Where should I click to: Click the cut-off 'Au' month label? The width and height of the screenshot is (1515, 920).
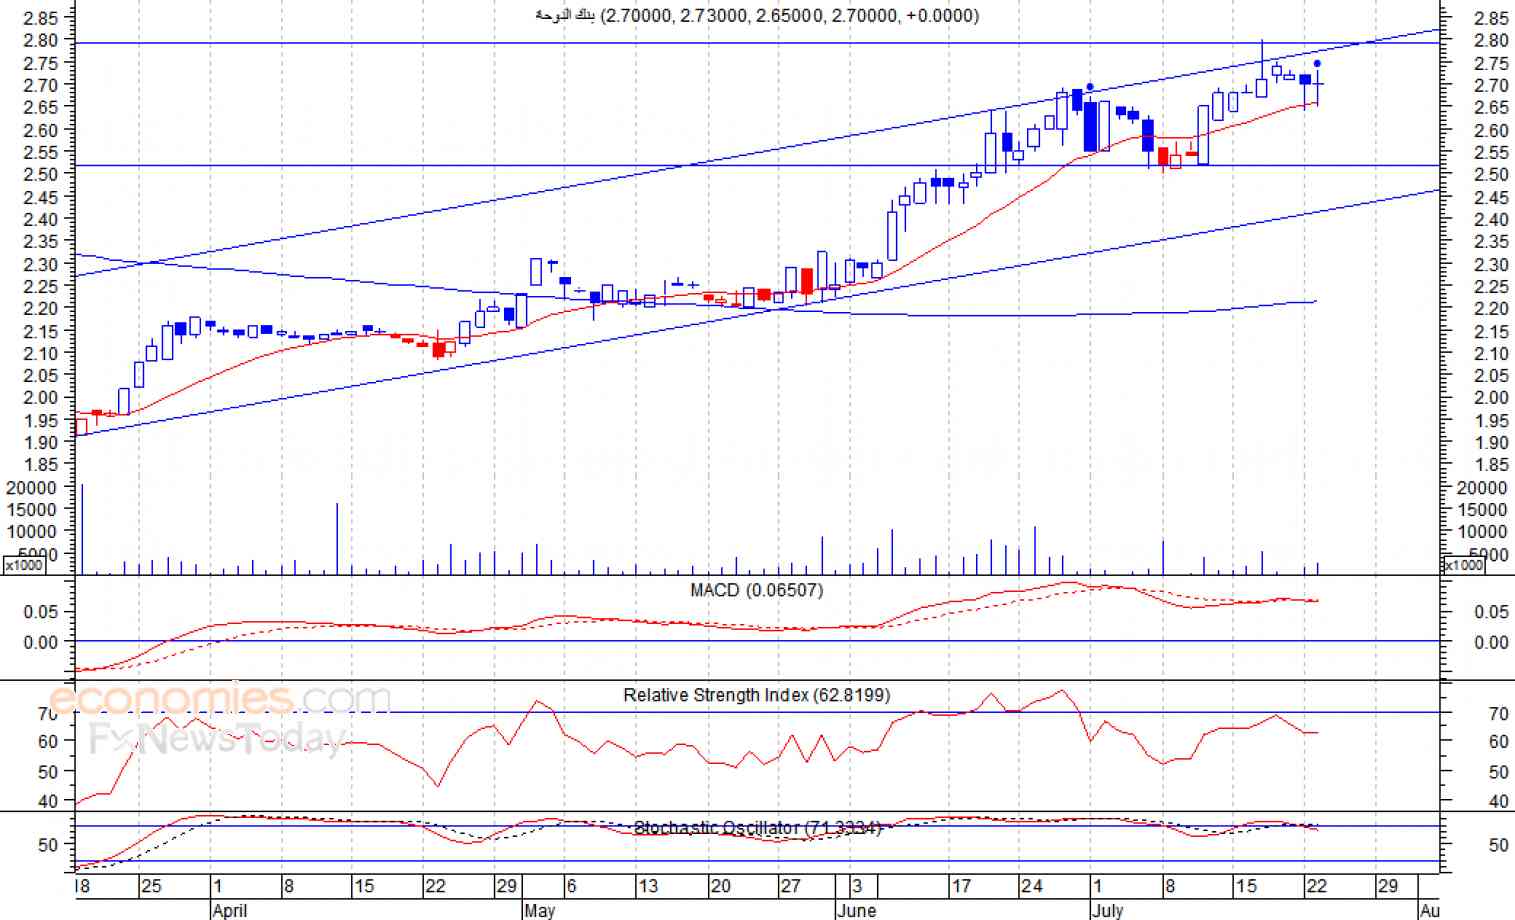coord(1430,910)
